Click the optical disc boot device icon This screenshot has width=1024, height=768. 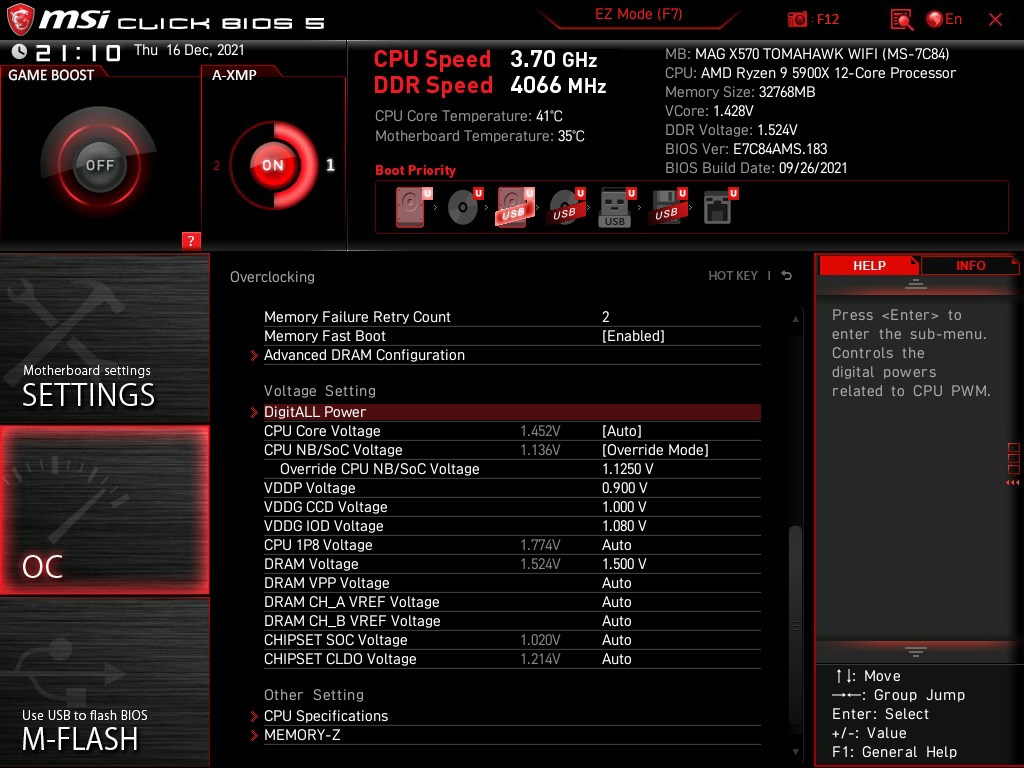tap(462, 207)
